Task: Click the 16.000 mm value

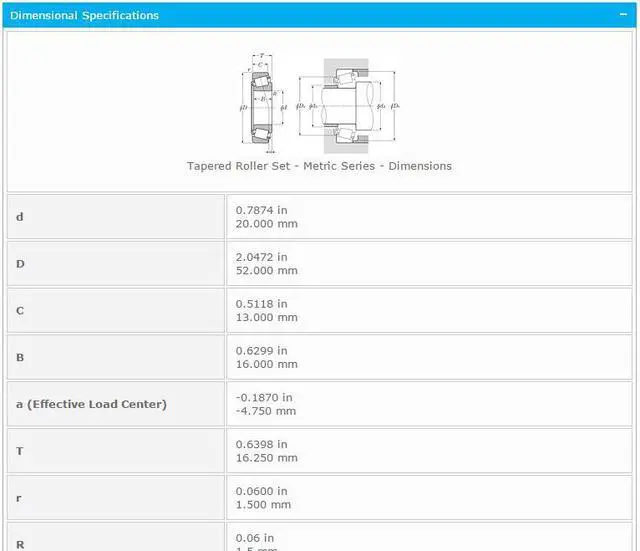Action: 266,364
